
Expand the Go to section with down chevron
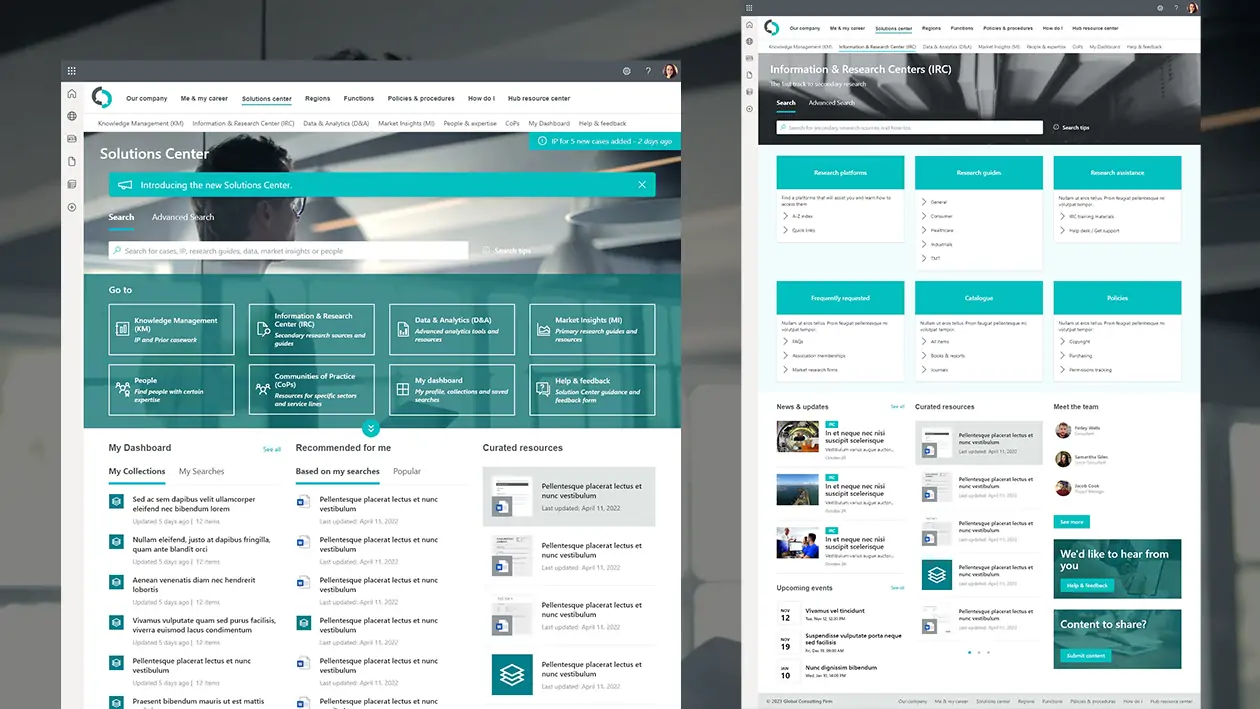coord(371,429)
